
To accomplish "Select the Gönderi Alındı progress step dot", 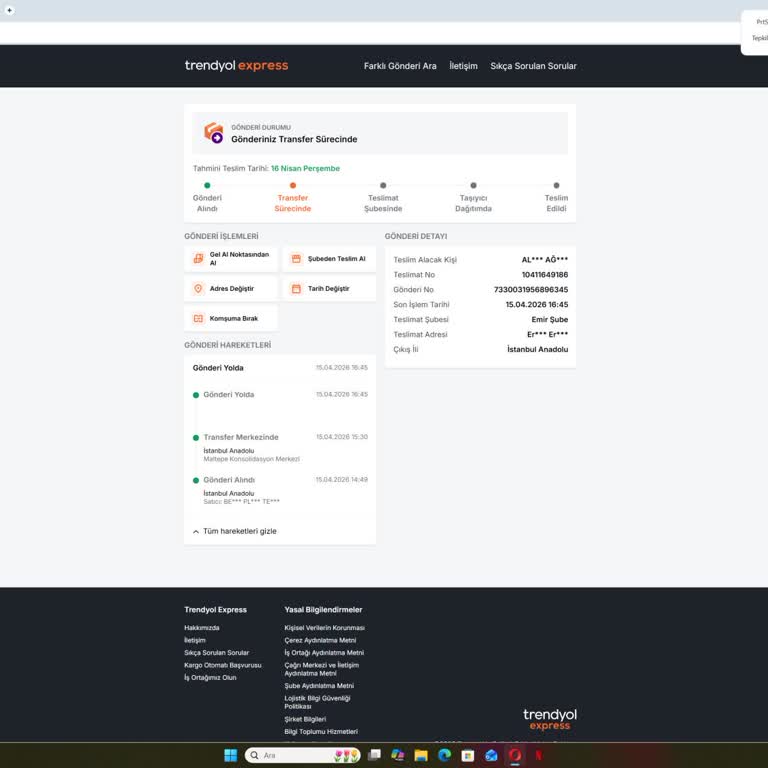I will [207, 185].
